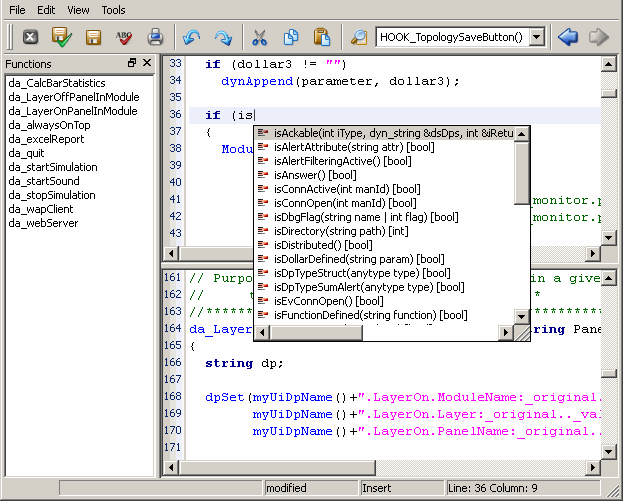Paste from clipboard icon
Screen dimensions: 623x501
coord(321,37)
